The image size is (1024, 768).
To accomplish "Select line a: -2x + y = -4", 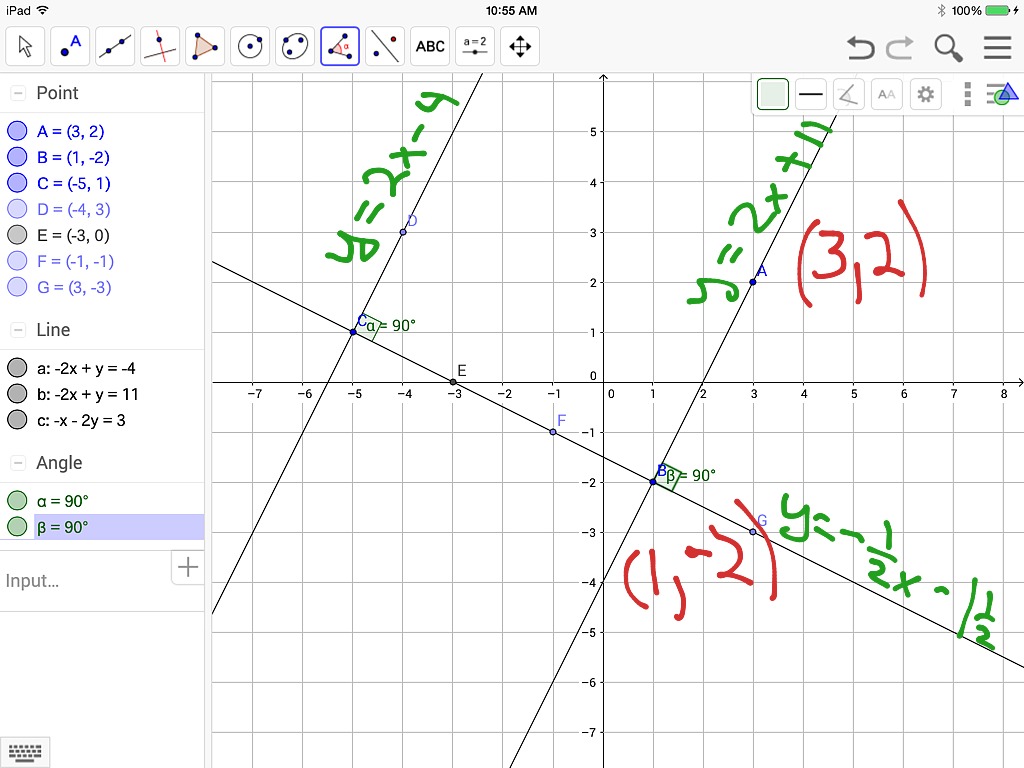I will (86, 368).
